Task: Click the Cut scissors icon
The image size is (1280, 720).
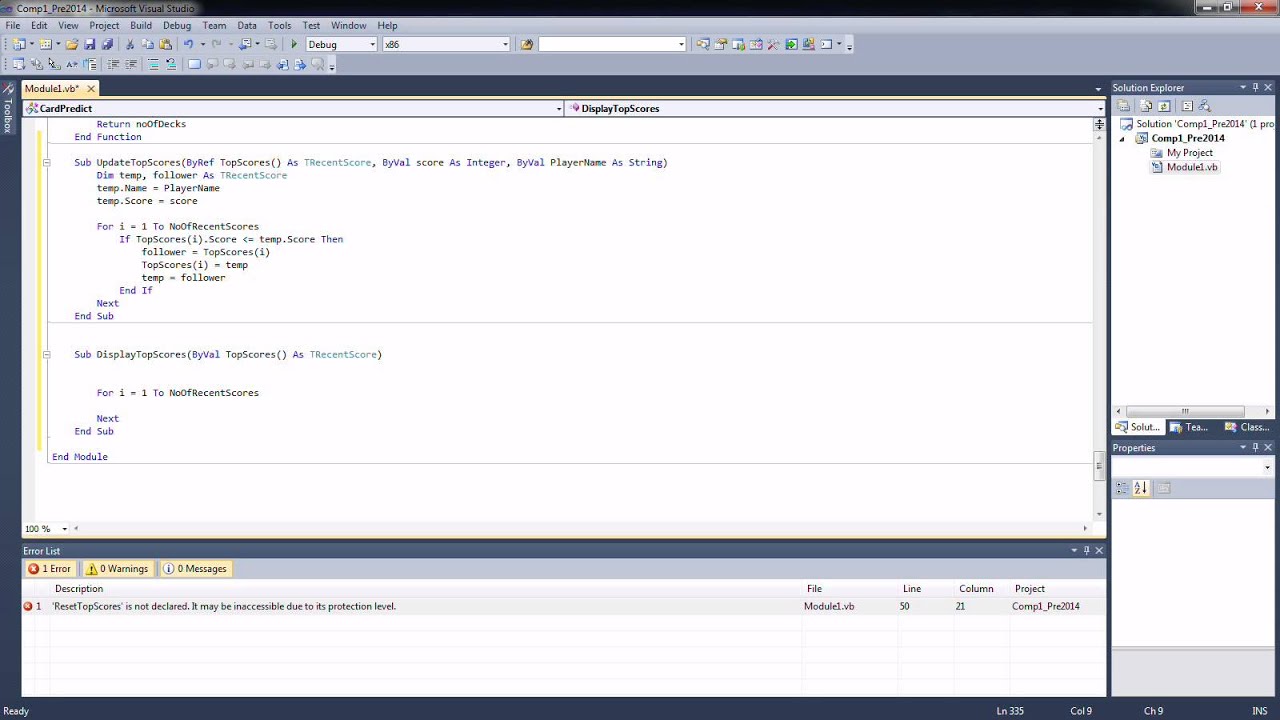Action: [x=130, y=44]
